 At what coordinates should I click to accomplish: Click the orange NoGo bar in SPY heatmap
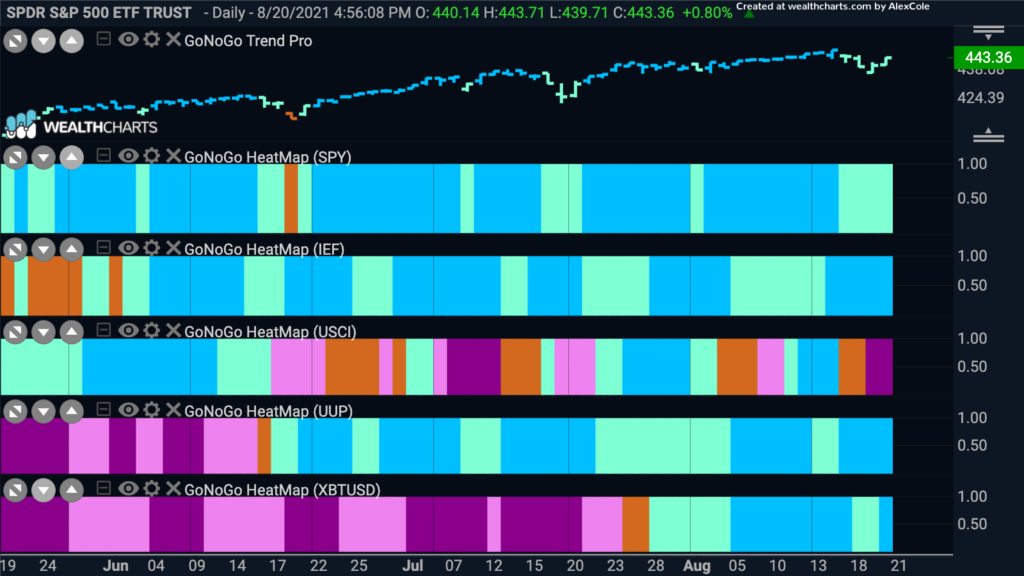[291, 199]
